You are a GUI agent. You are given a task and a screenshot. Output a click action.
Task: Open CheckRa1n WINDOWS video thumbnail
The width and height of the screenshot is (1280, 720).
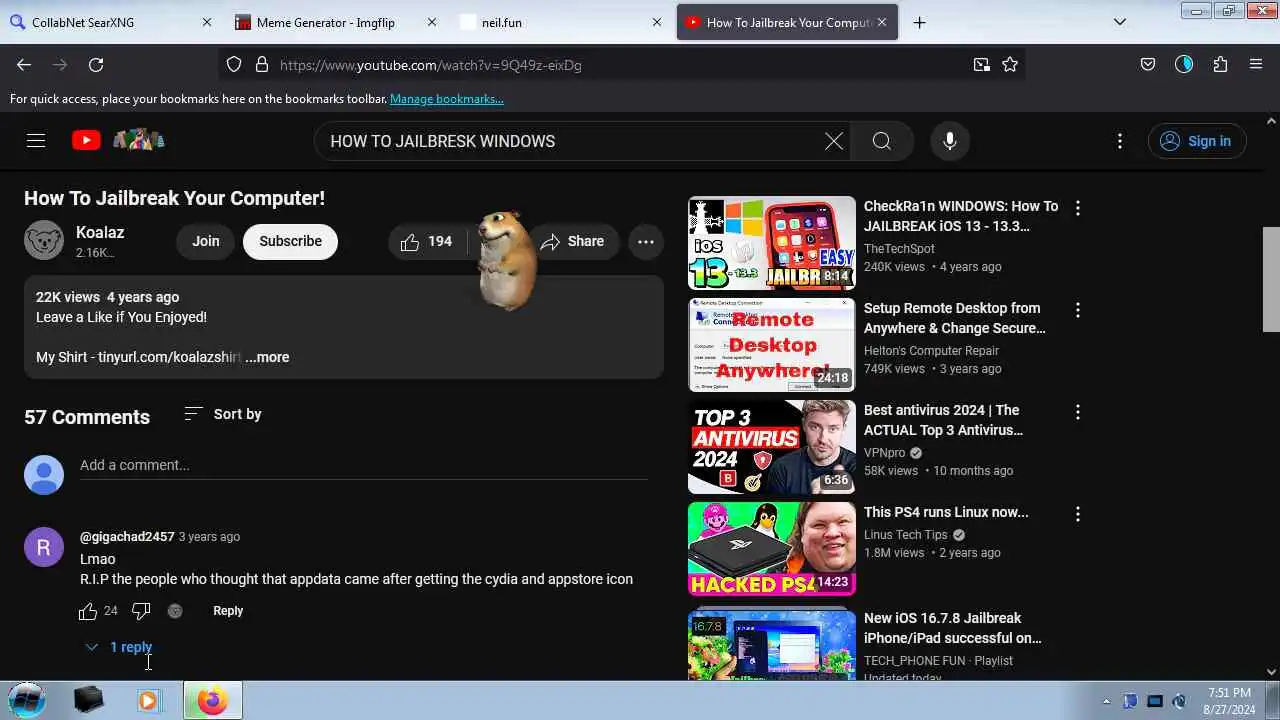tap(772, 243)
